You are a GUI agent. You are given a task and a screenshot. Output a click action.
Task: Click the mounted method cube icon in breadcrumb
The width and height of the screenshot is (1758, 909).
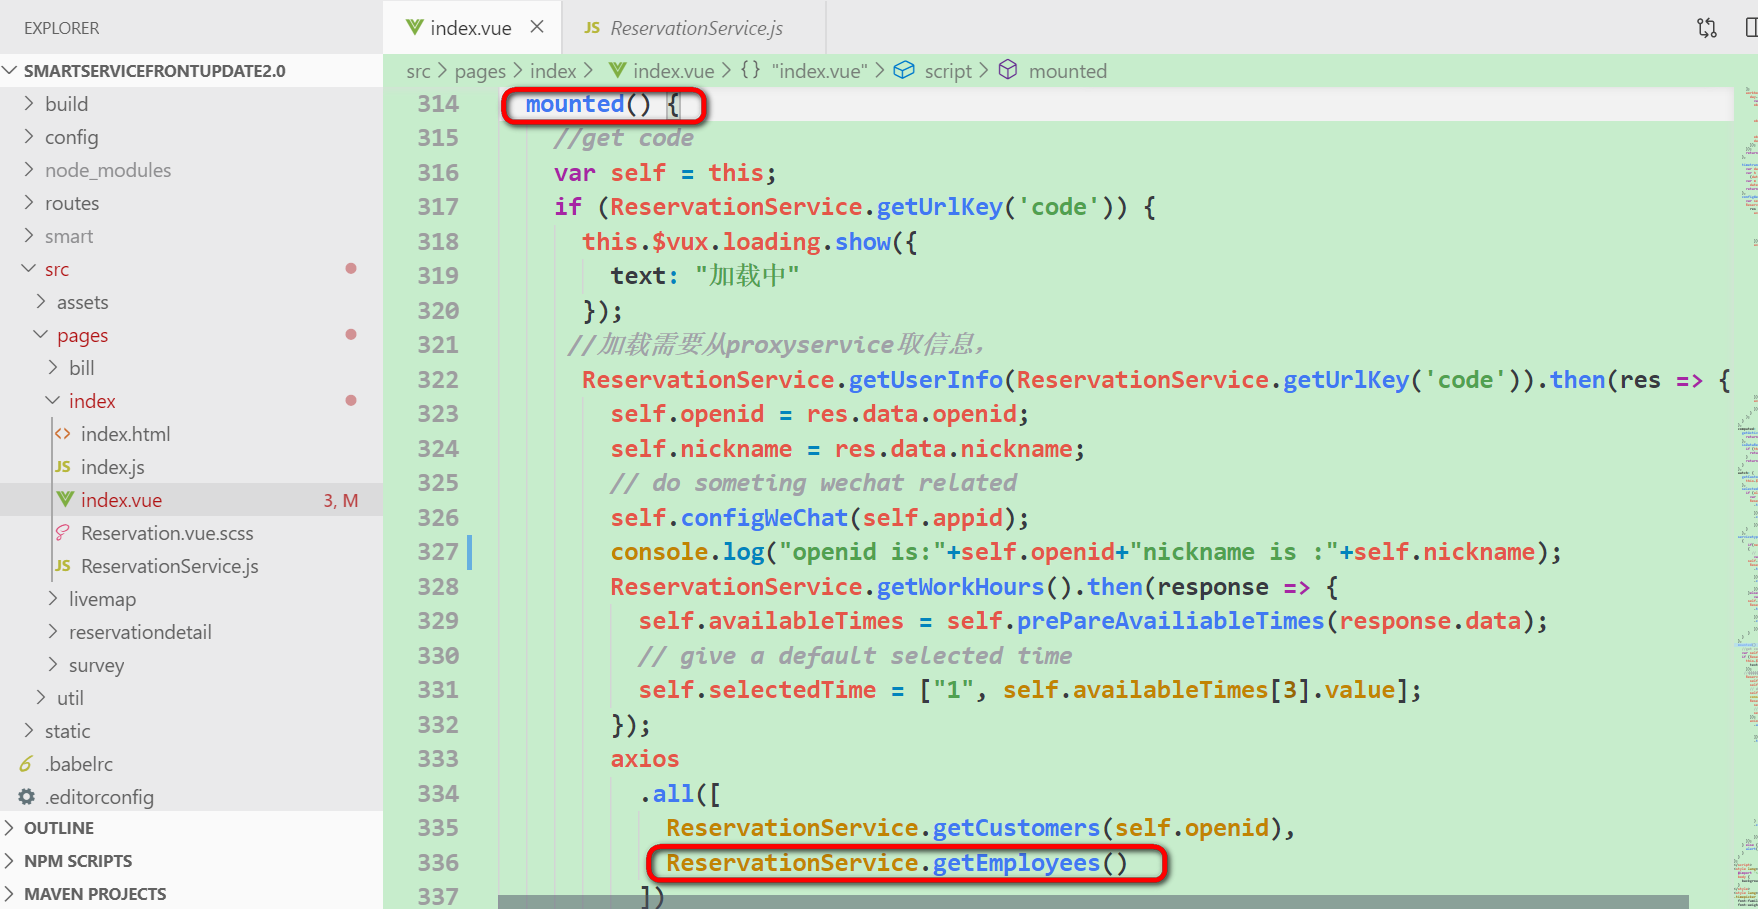(x=1008, y=70)
